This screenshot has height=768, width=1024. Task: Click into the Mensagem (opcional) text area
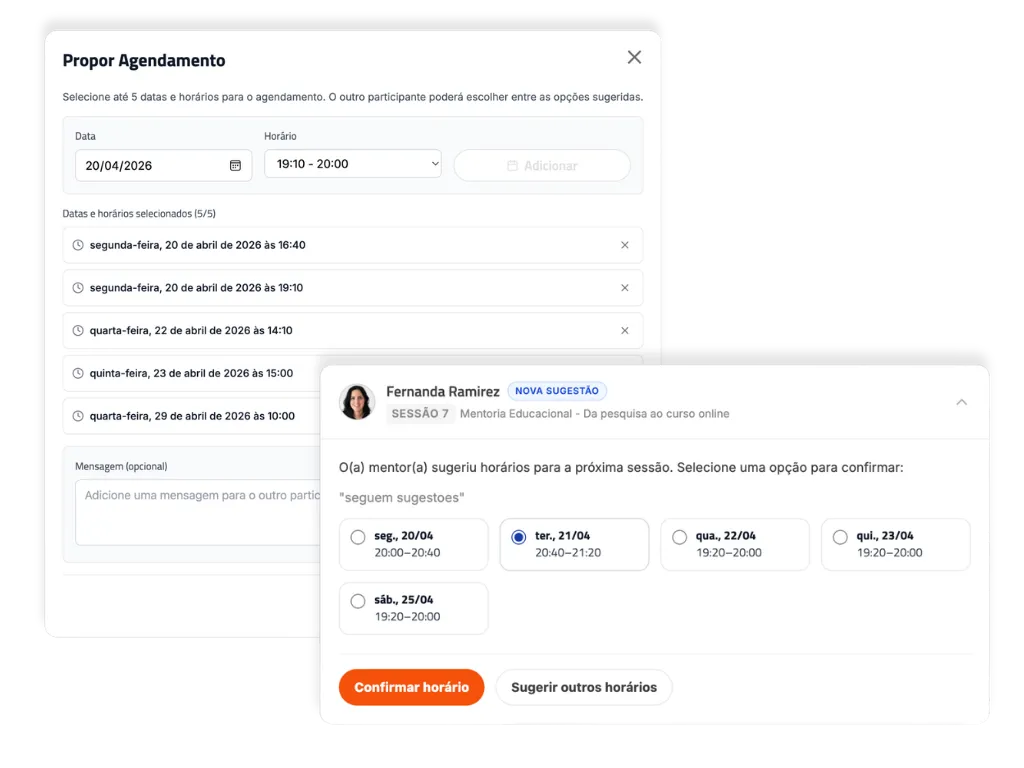195,510
